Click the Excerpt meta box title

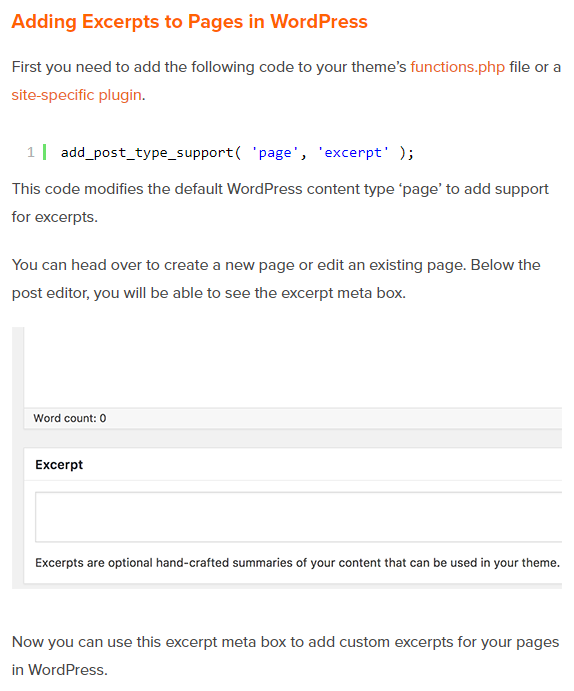(x=59, y=464)
